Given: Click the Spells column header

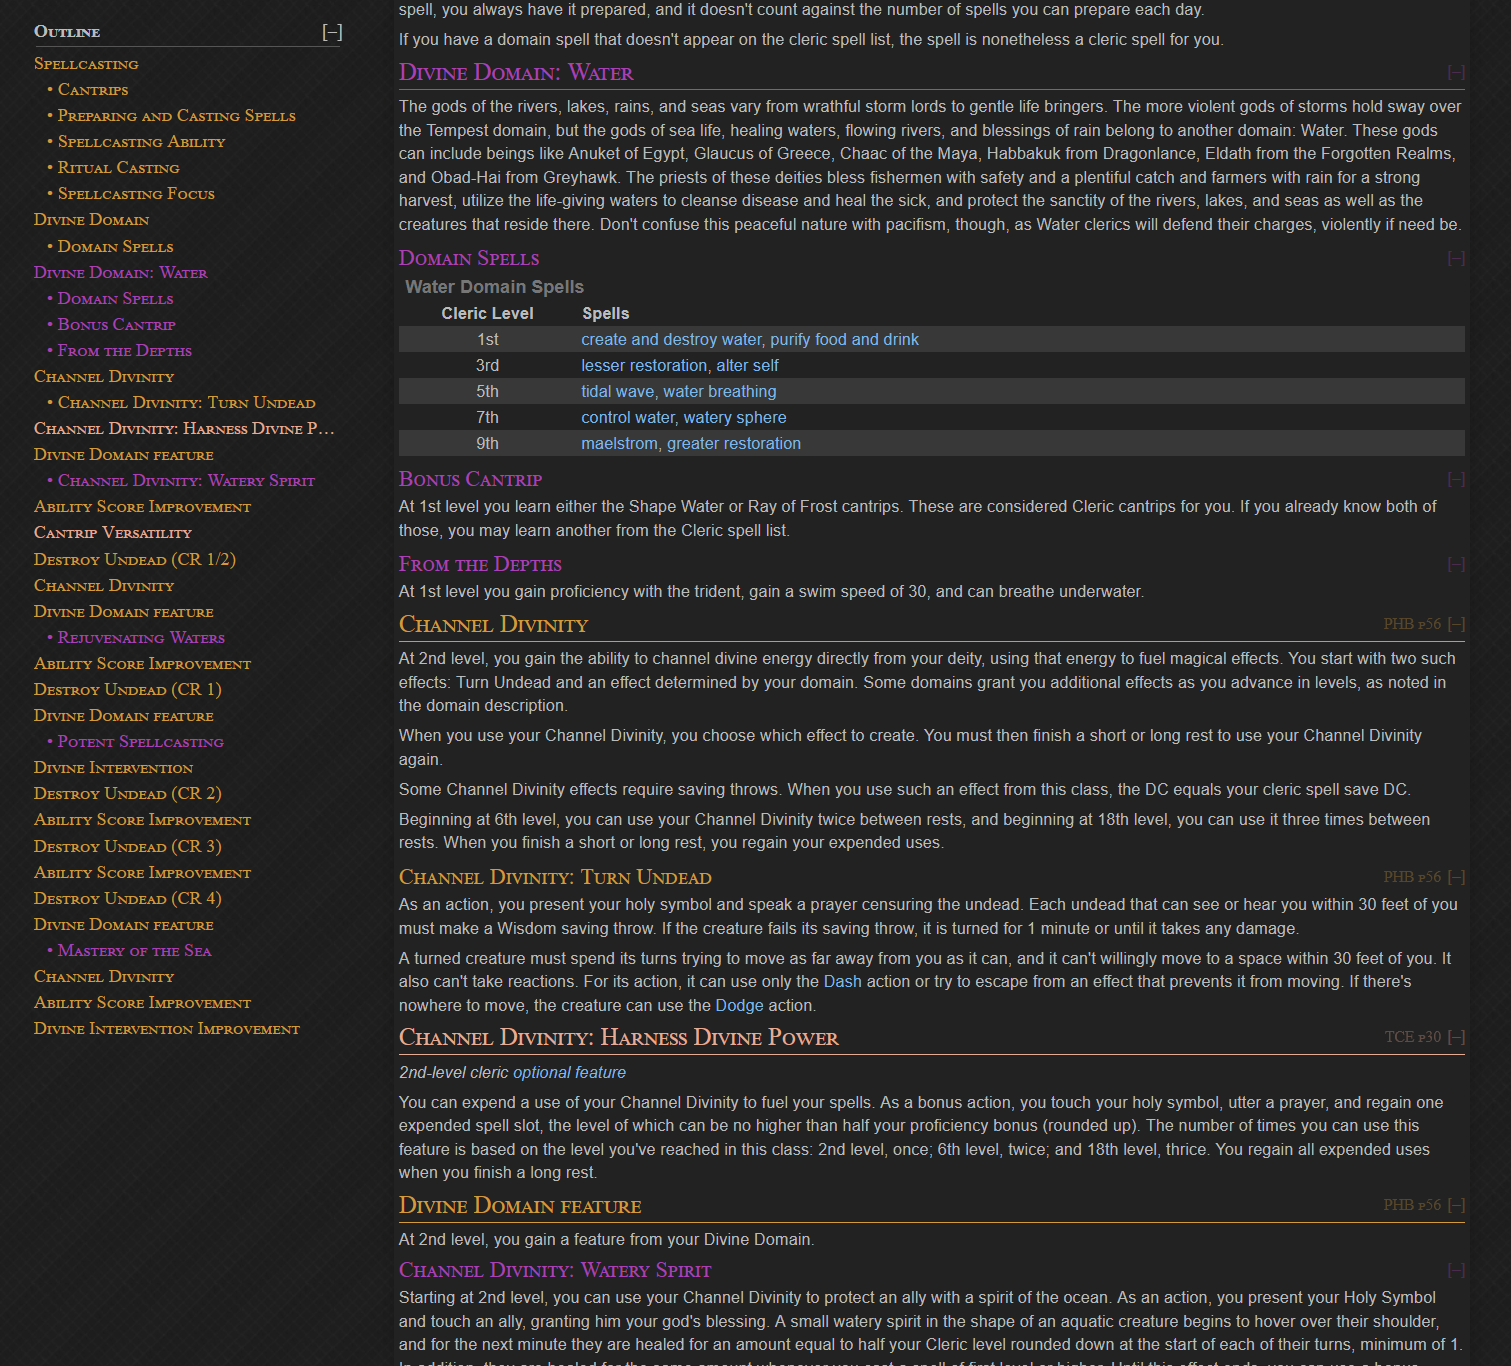Looking at the screenshot, I should pos(605,313).
